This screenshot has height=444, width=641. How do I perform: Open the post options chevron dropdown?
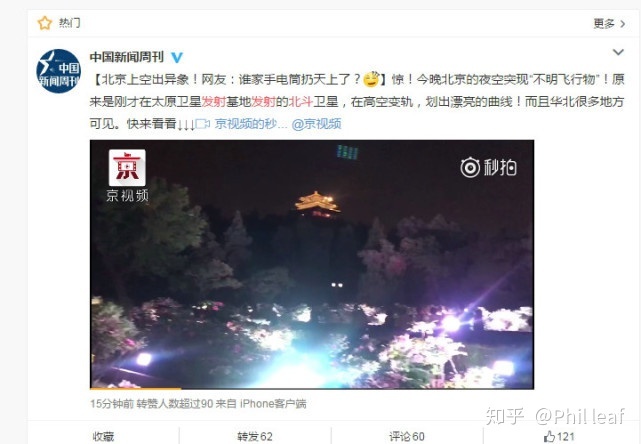click(618, 52)
